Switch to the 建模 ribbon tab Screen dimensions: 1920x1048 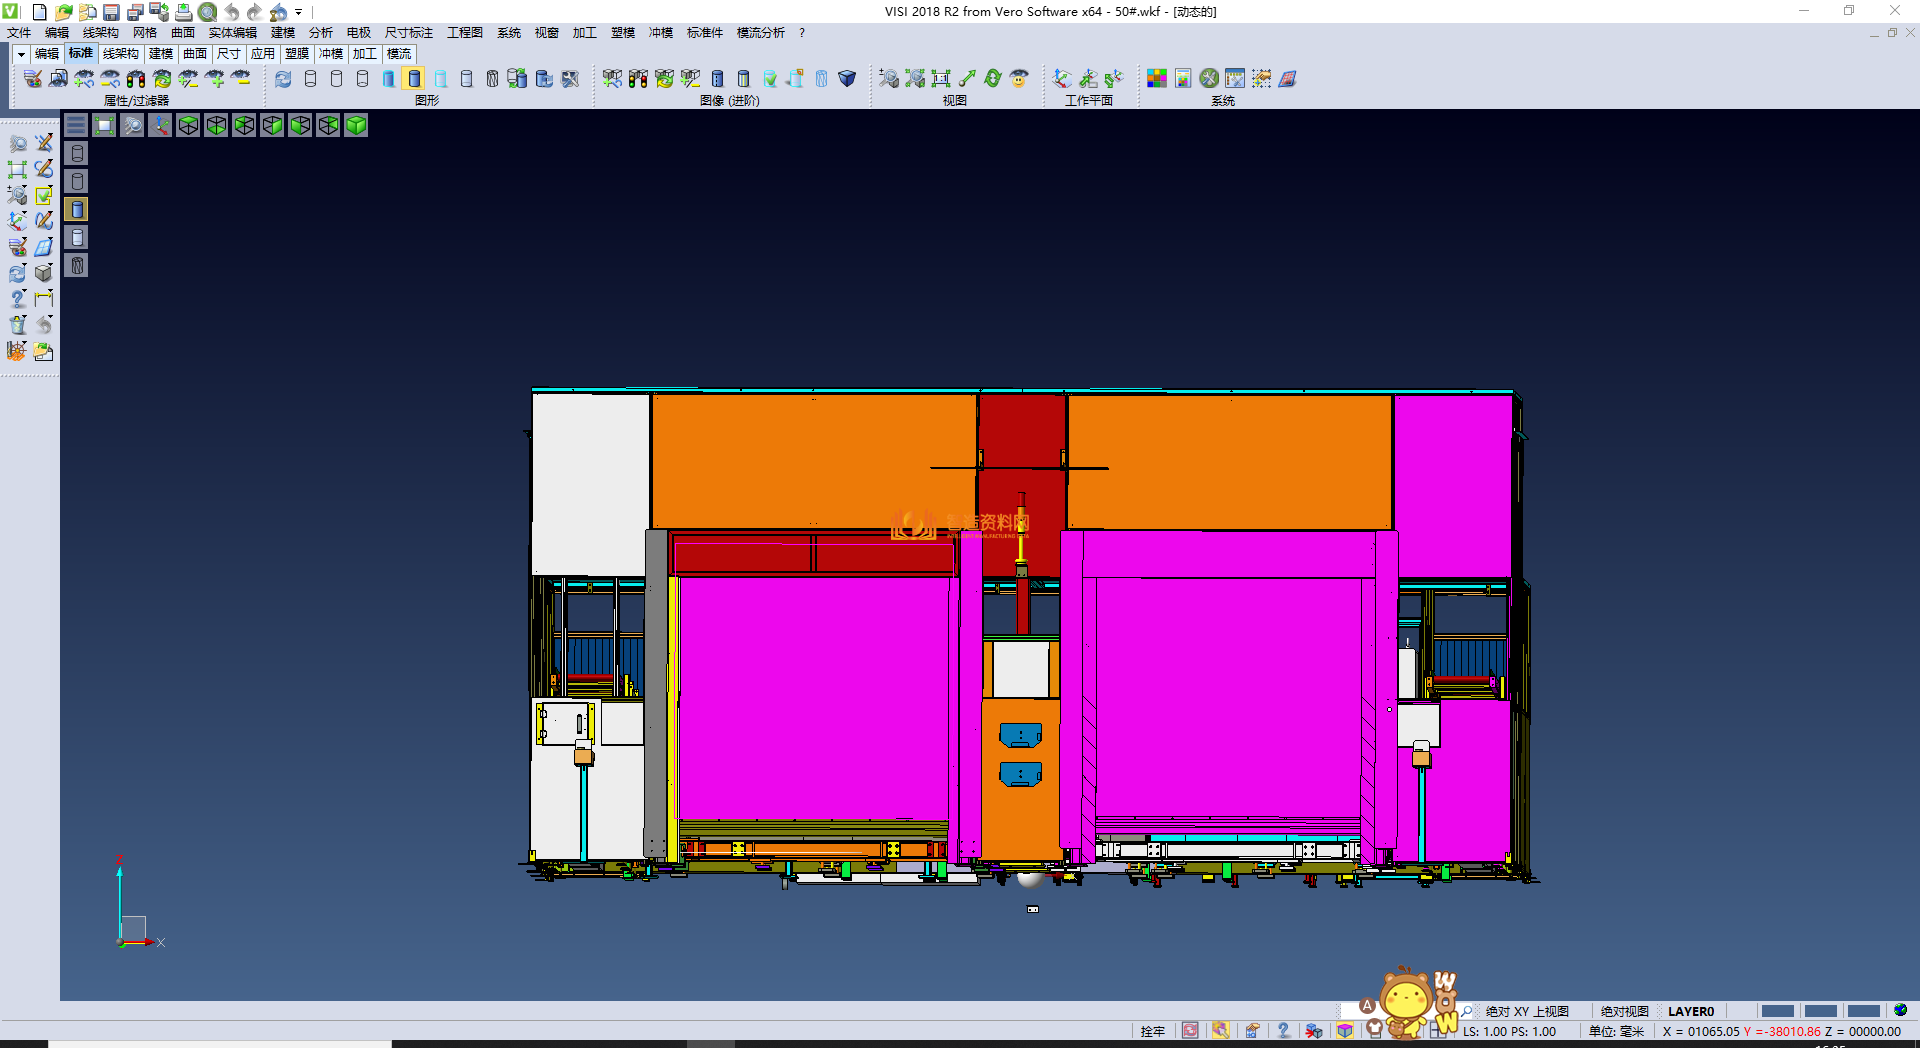(x=161, y=54)
